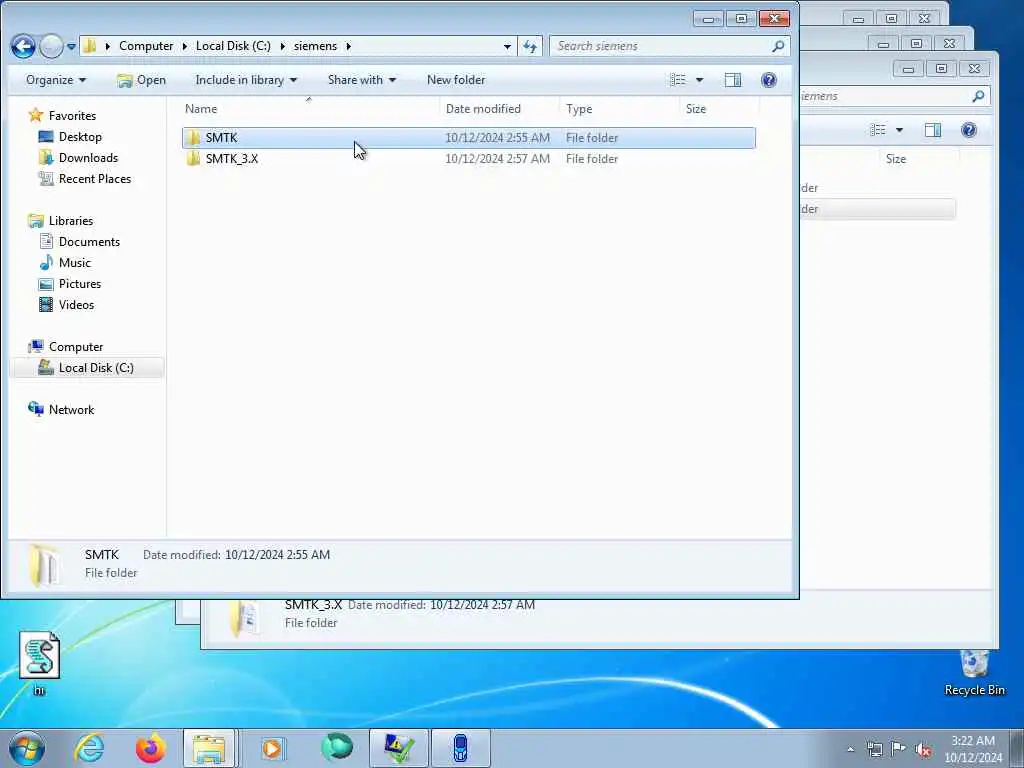This screenshot has height=768, width=1024.
Task: Toggle the preview pane
Action: 733,80
